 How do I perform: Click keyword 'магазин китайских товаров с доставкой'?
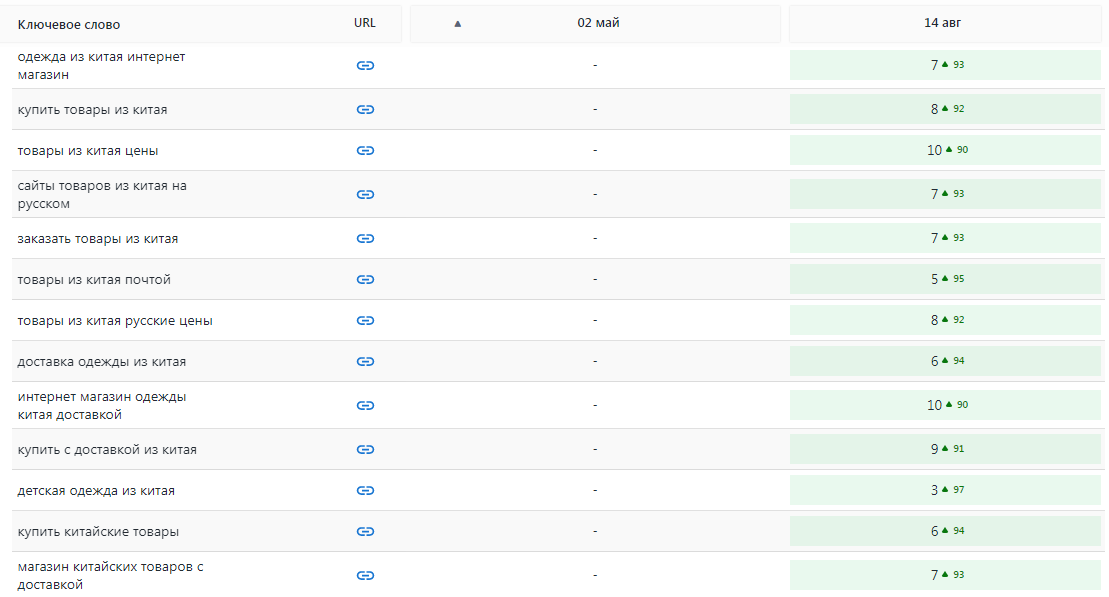click(110, 575)
